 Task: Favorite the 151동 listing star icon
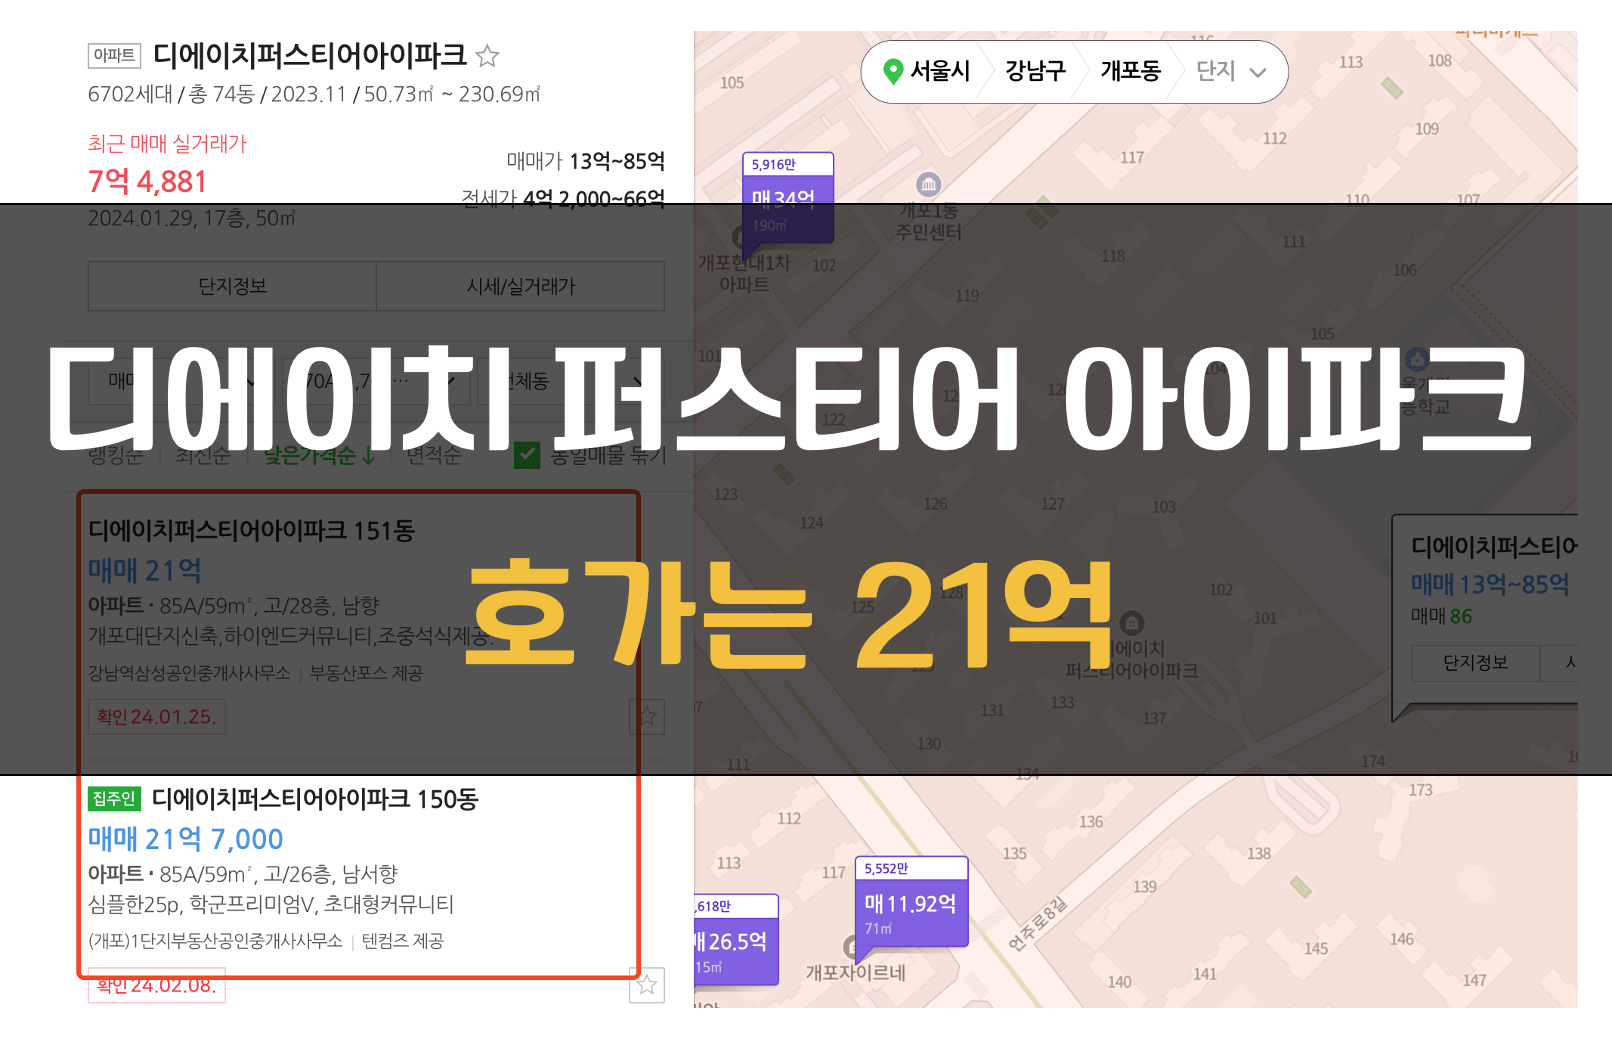647,716
